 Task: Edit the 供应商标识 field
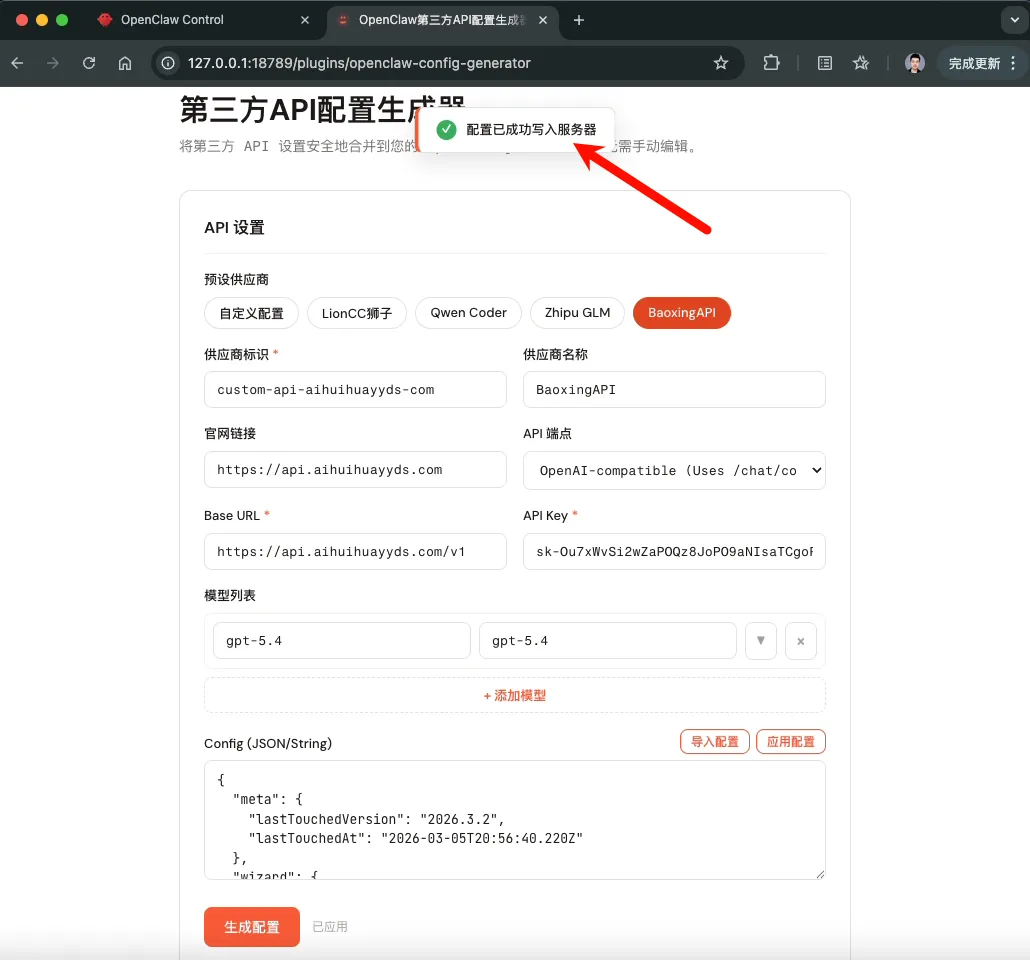tap(355, 390)
